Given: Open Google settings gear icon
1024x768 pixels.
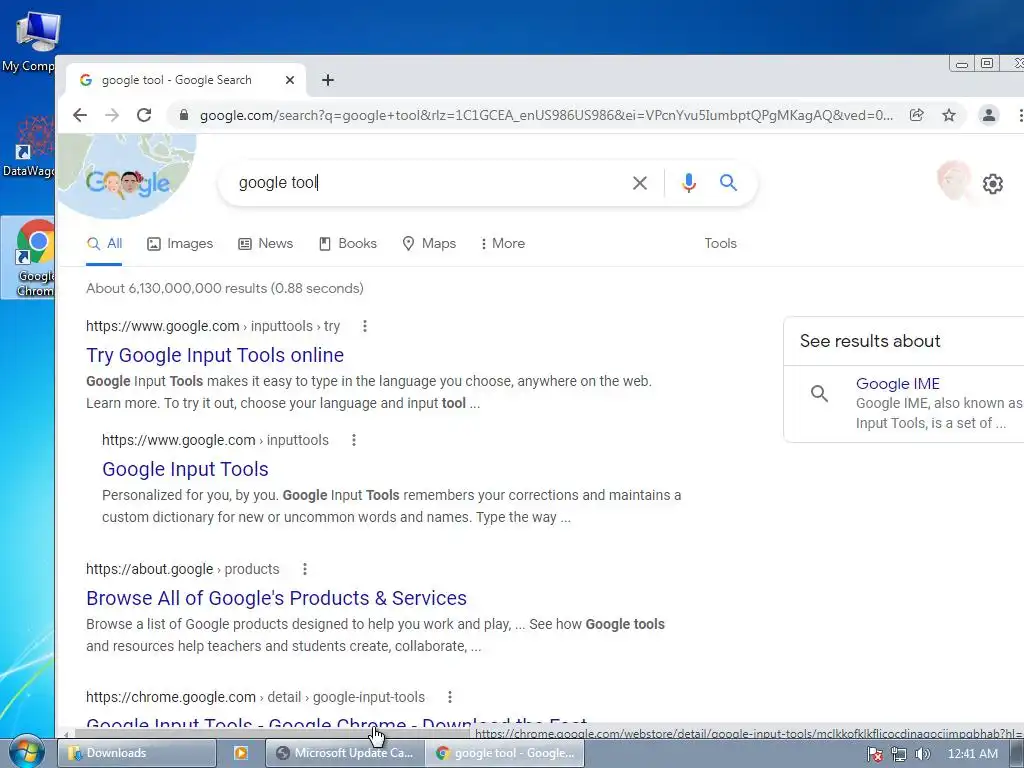Looking at the screenshot, I should [993, 184].
